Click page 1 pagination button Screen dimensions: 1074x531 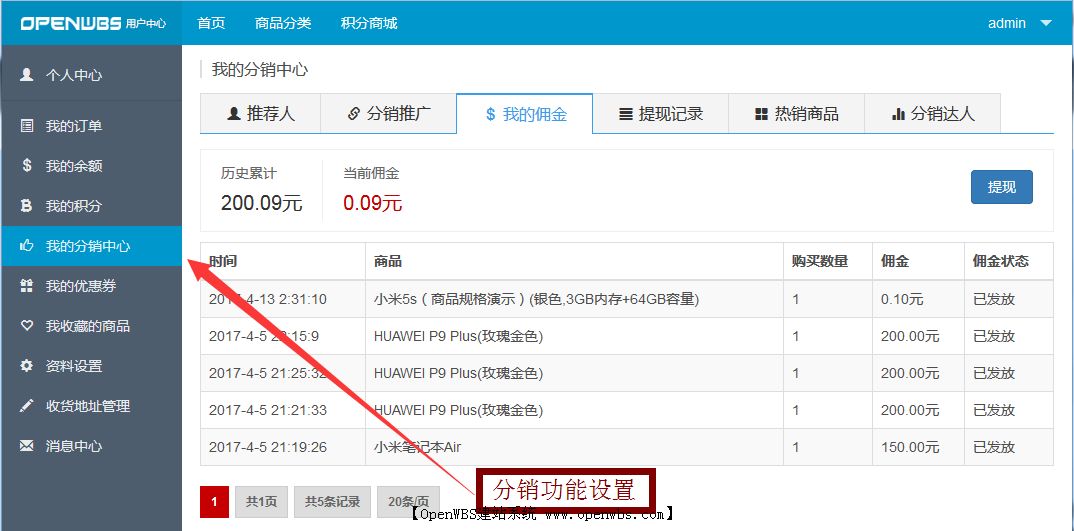point(214,502)
